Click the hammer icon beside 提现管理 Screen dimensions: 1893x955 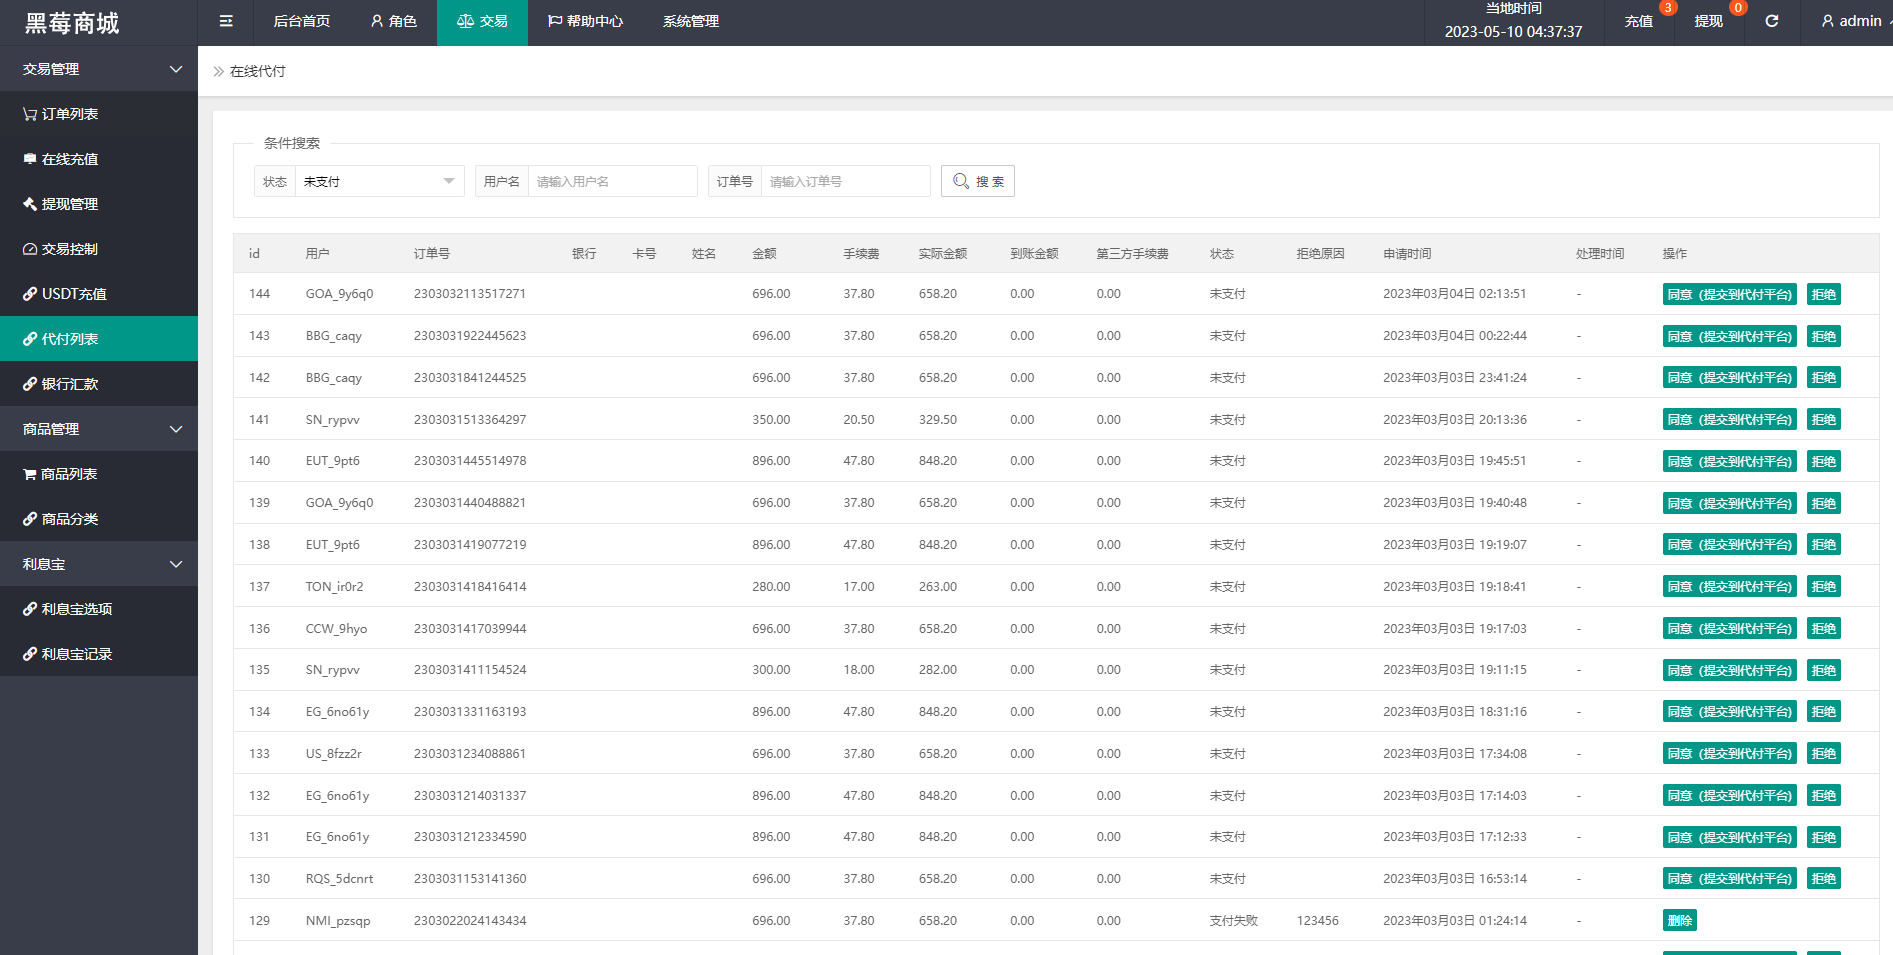[x=30, y=204]
